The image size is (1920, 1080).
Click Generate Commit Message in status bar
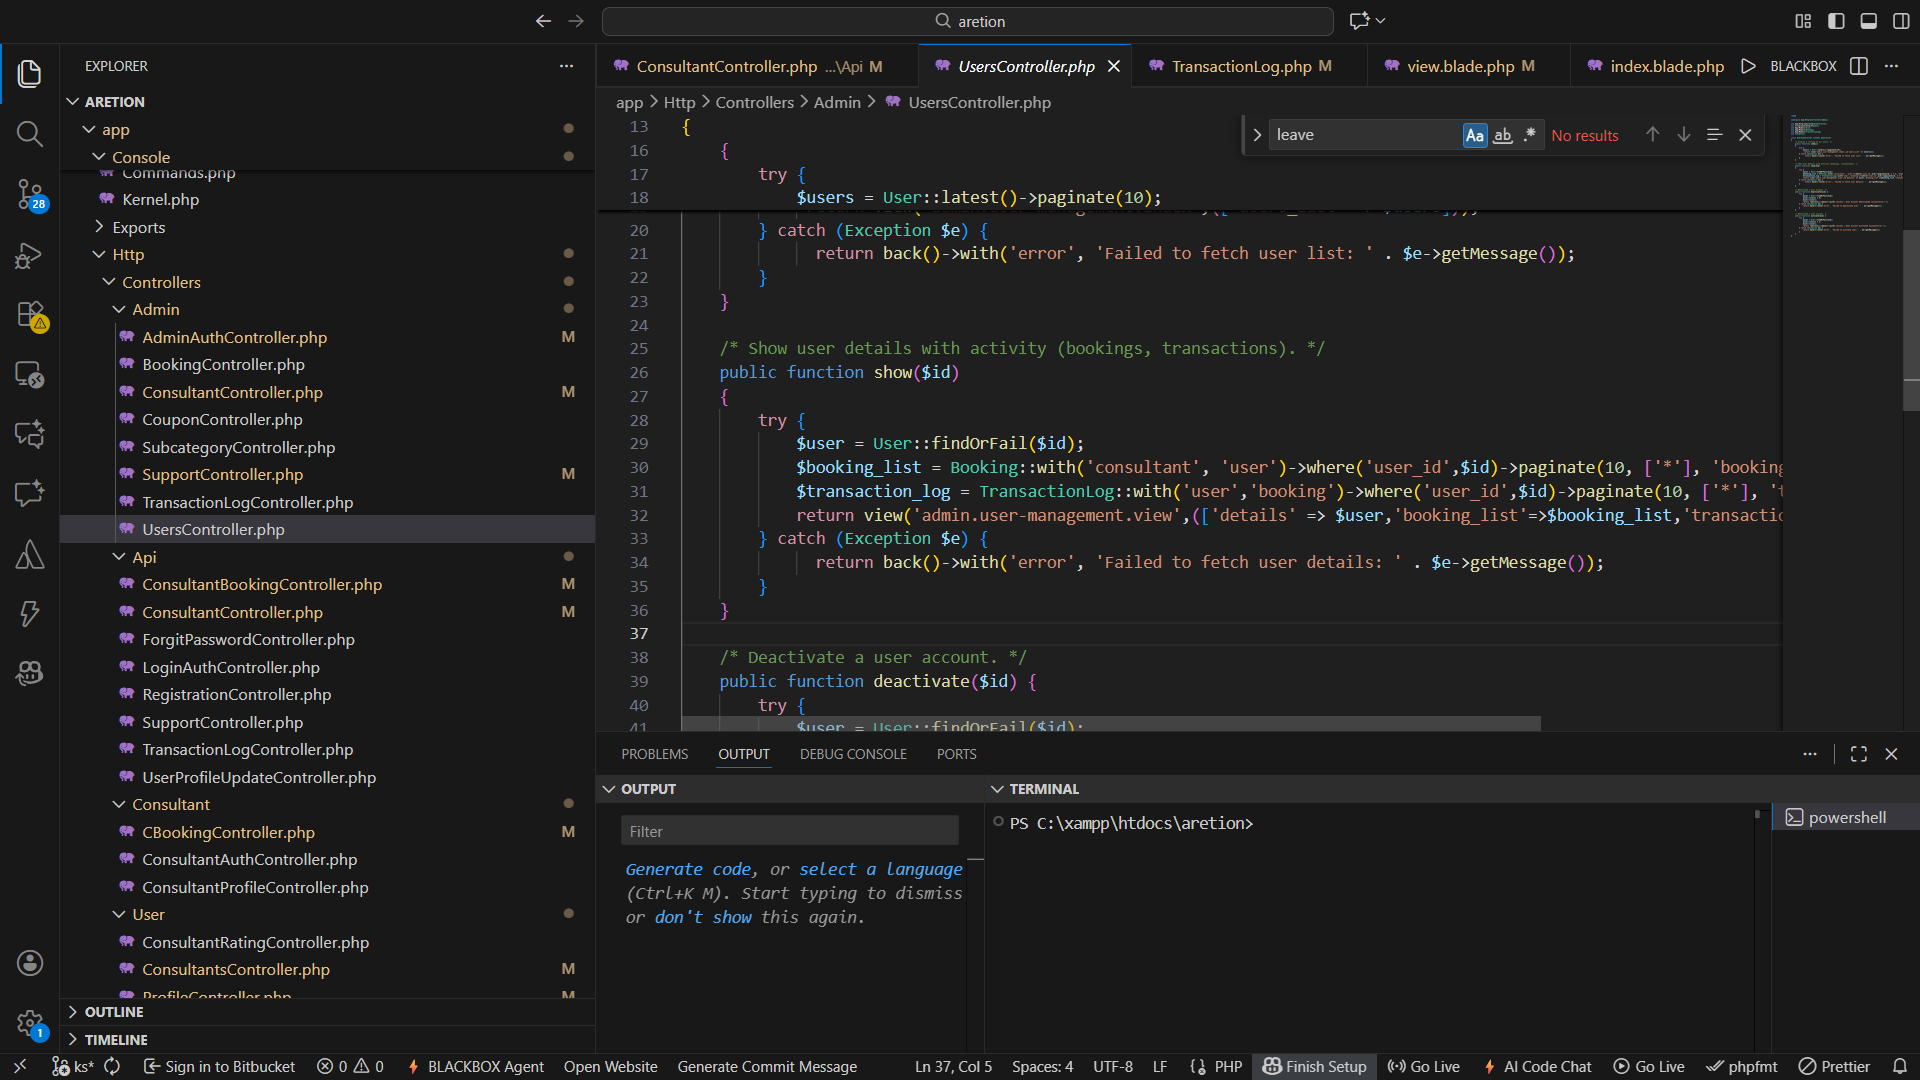click(766, 1066)
